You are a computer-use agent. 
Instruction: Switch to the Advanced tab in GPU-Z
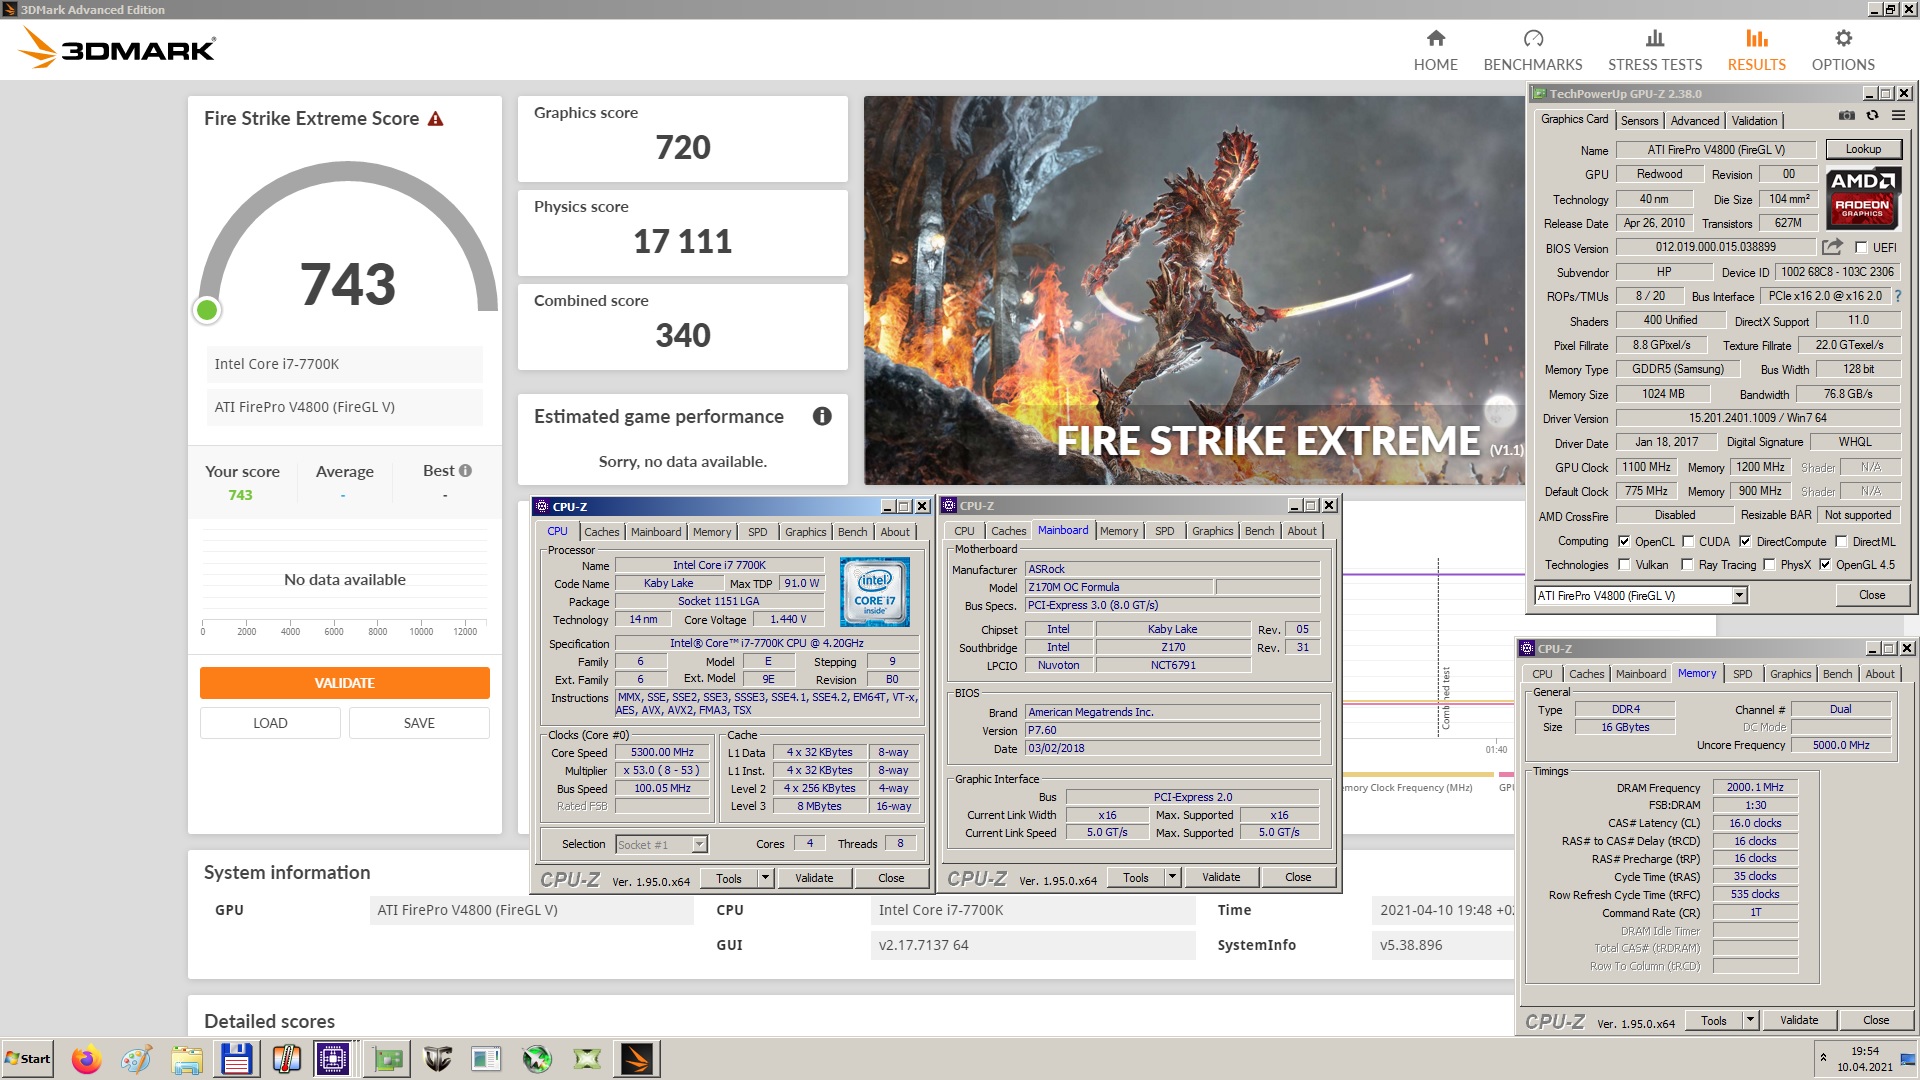click(1695, 120)
